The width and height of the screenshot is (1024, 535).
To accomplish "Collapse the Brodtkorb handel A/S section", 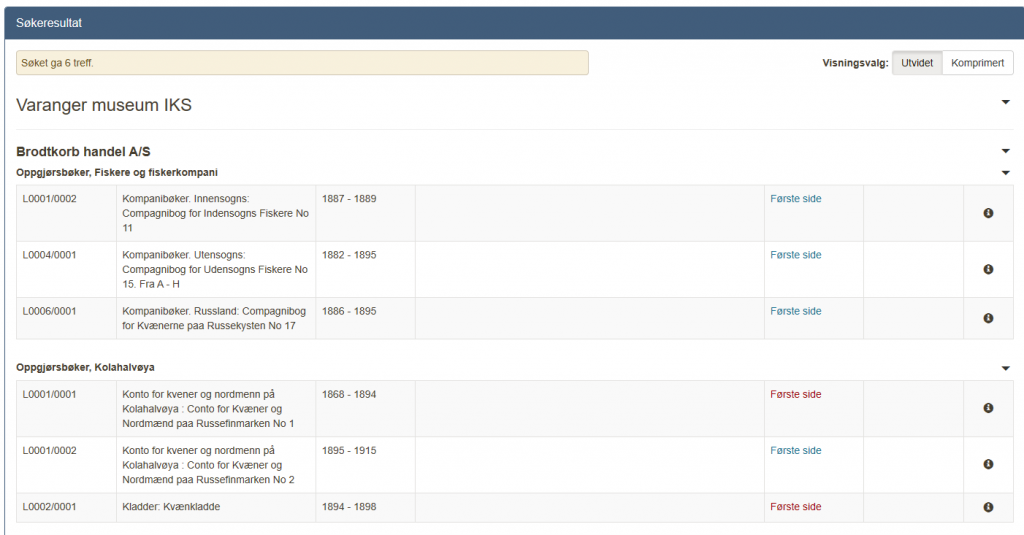I will click(1006, 152).
